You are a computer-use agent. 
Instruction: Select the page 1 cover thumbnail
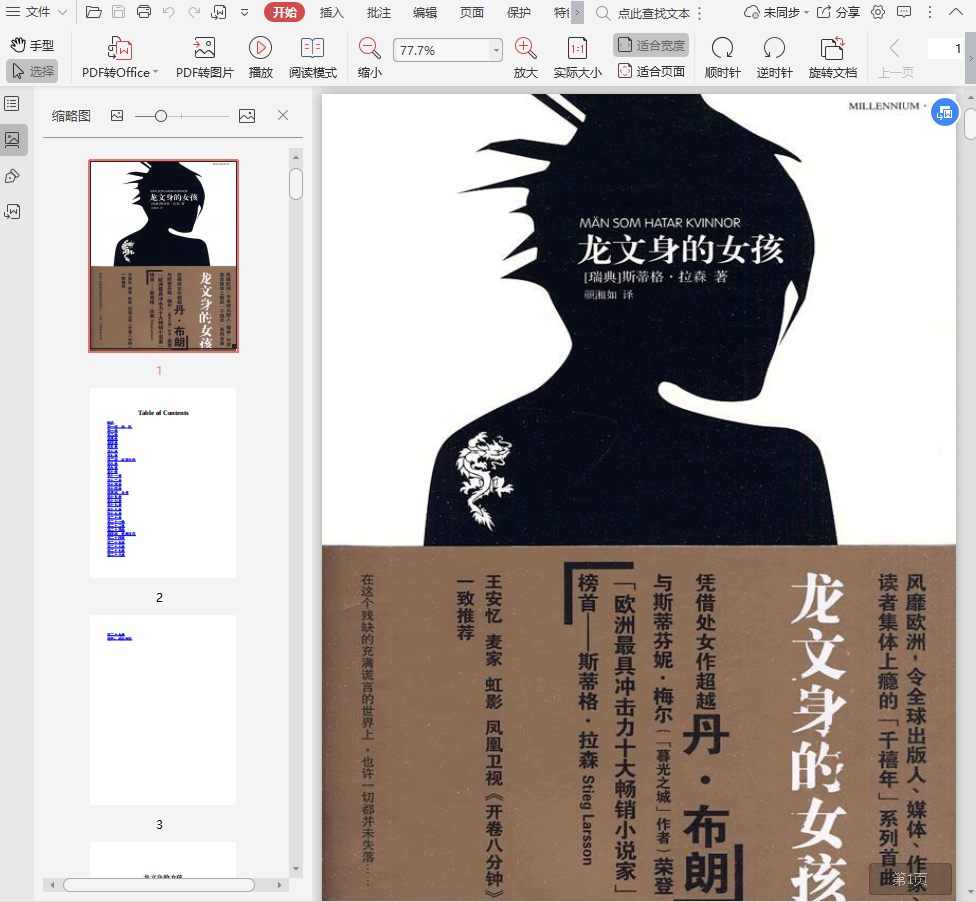click(x=163, y=256)
